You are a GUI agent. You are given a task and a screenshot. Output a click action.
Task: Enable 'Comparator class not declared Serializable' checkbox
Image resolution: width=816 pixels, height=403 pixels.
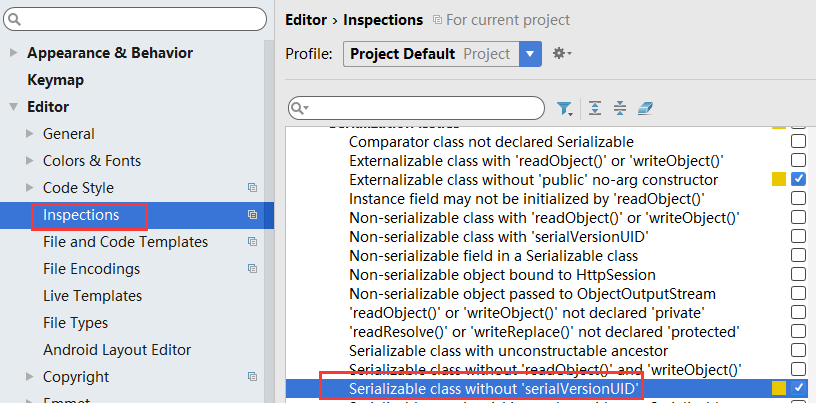[x=798, y=143]
